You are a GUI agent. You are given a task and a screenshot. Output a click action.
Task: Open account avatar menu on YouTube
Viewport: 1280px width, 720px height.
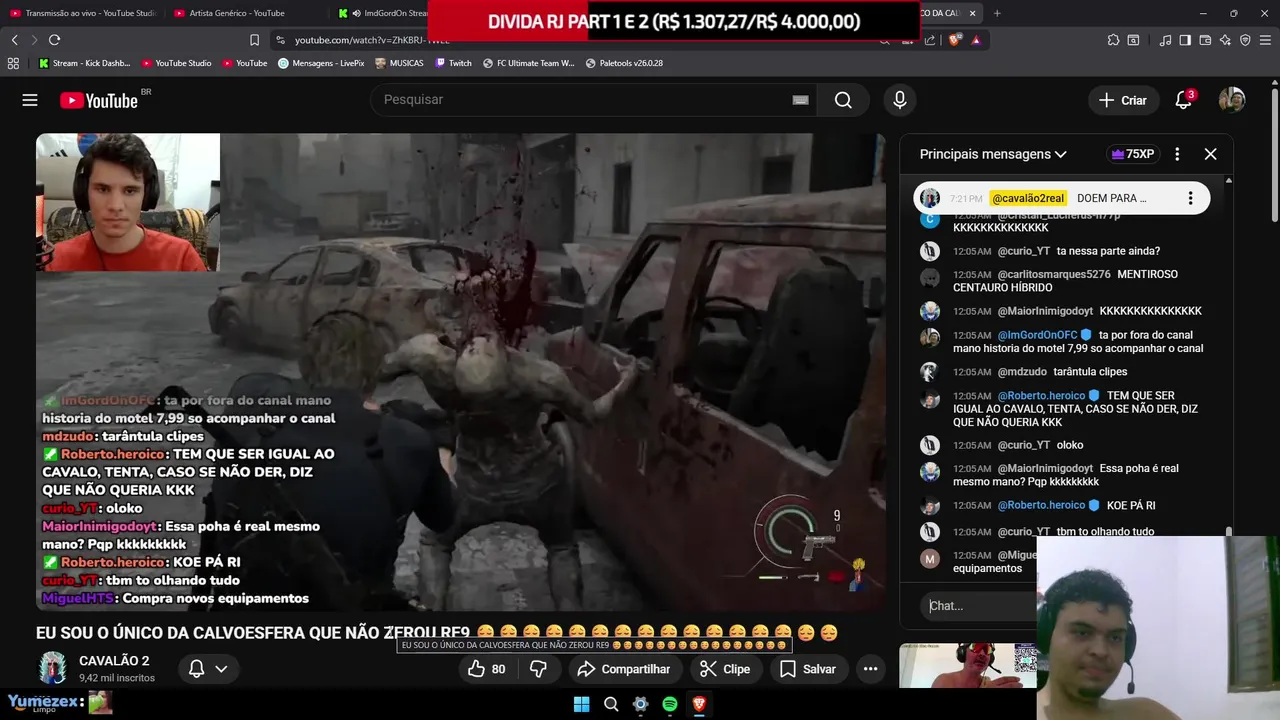click(1232, 100)
